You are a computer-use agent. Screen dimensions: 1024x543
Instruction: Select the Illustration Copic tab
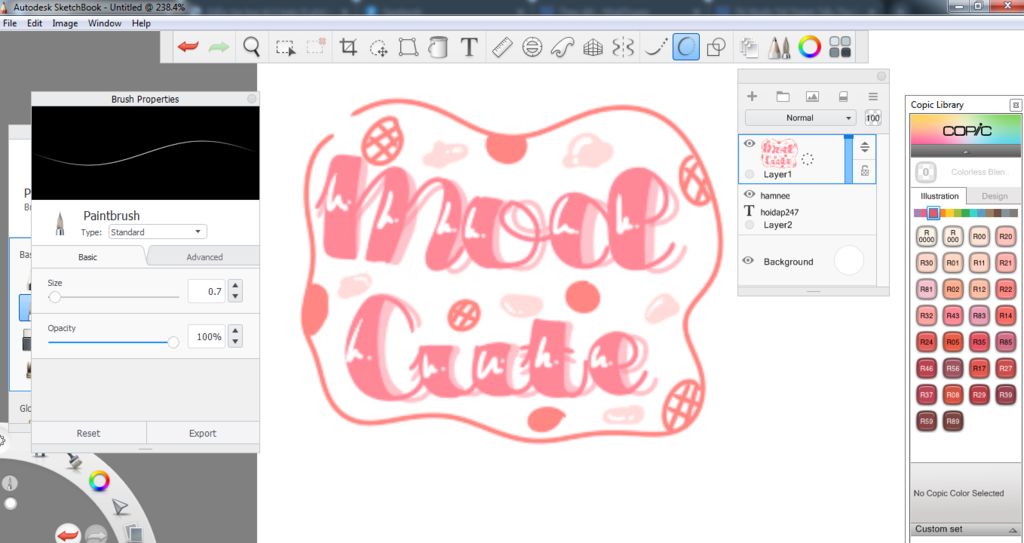pos(939,196)
